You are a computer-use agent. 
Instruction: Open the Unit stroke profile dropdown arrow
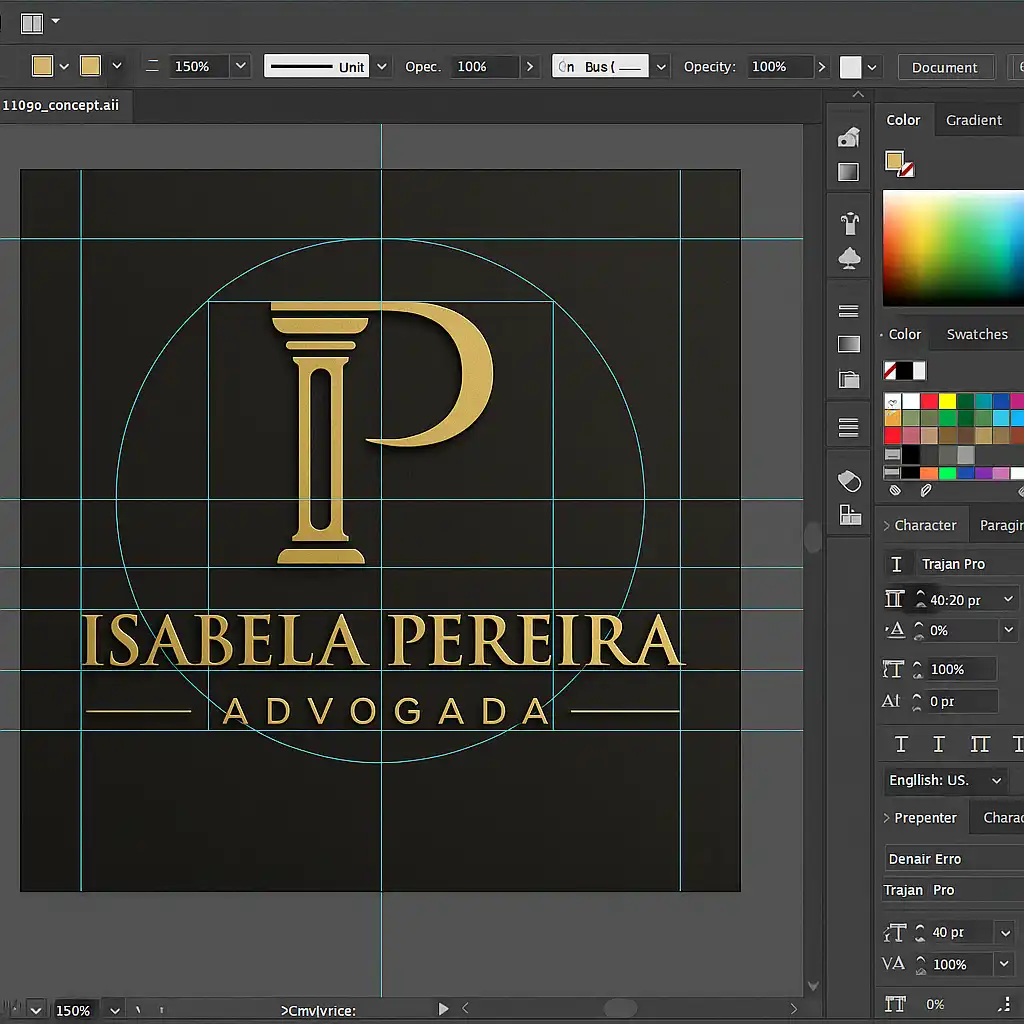[x=382, y=67]
